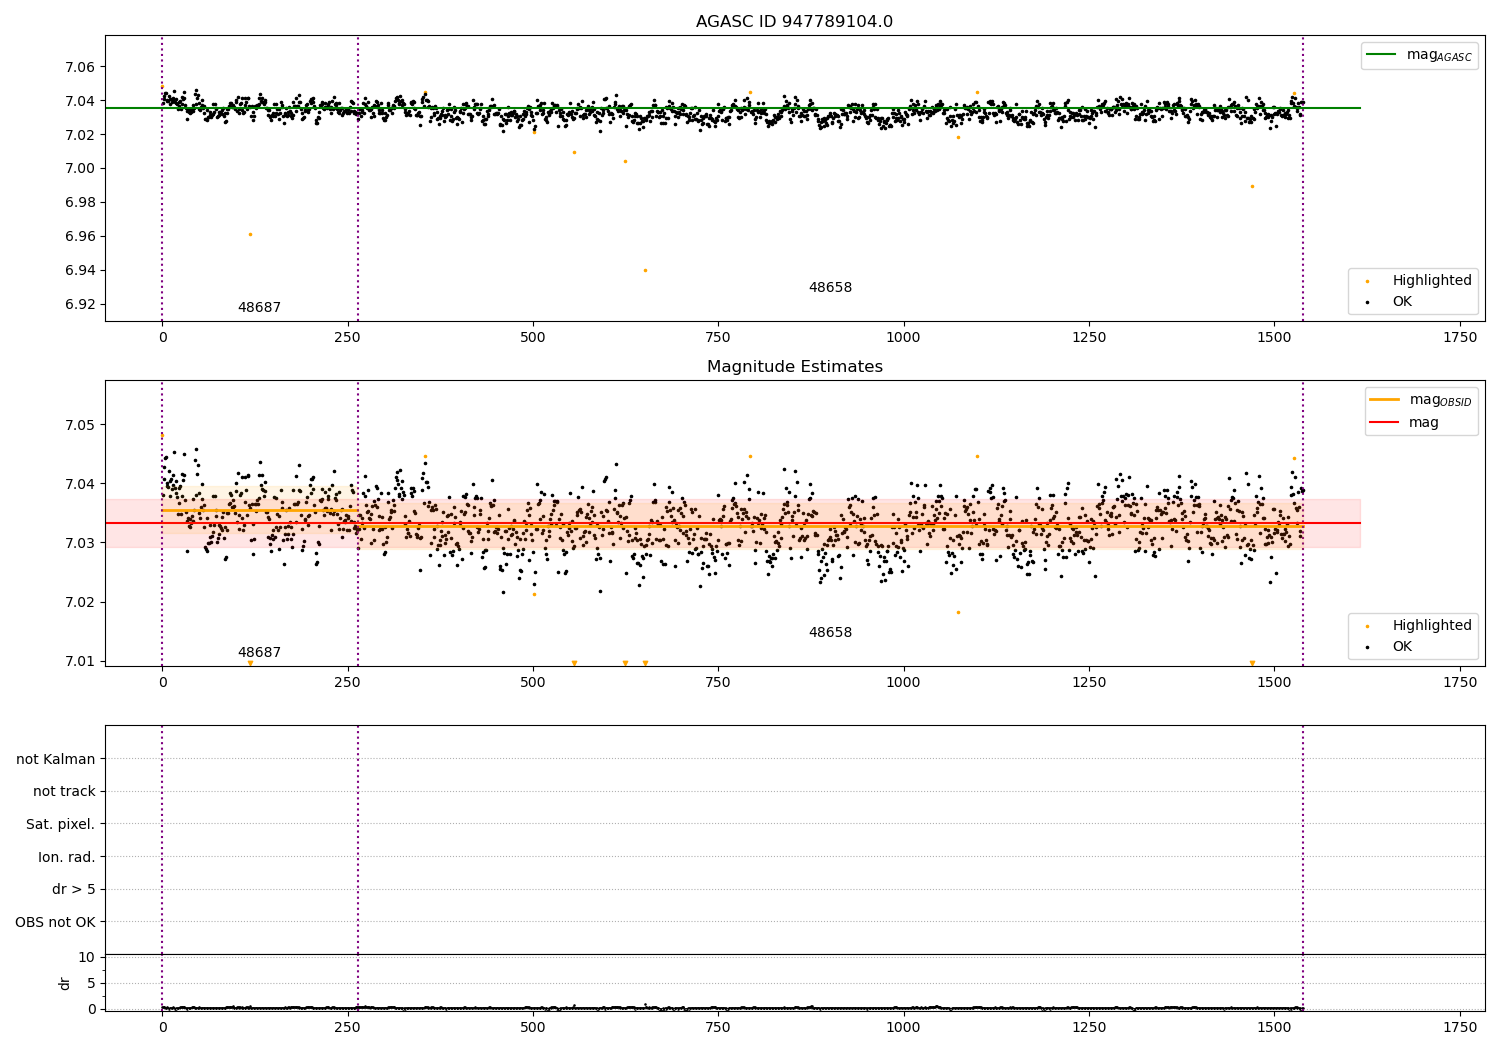Screen dimensions: 1500x1050
Task: Click the 'AGASC ID 947789104.0' title
Action: (x=794, y=22)
